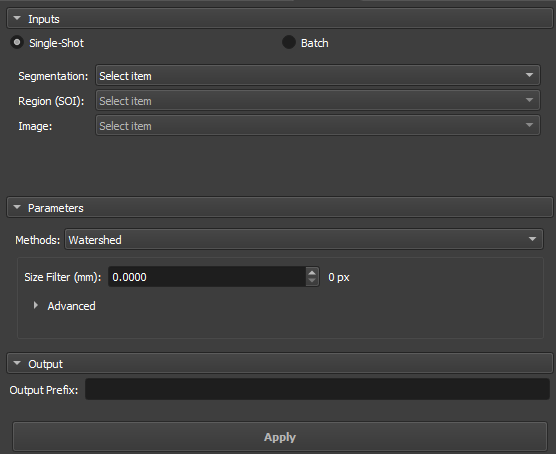Select the Batch radio button
The height and width of the screenshot is (454, 556).
coord(289,43)
